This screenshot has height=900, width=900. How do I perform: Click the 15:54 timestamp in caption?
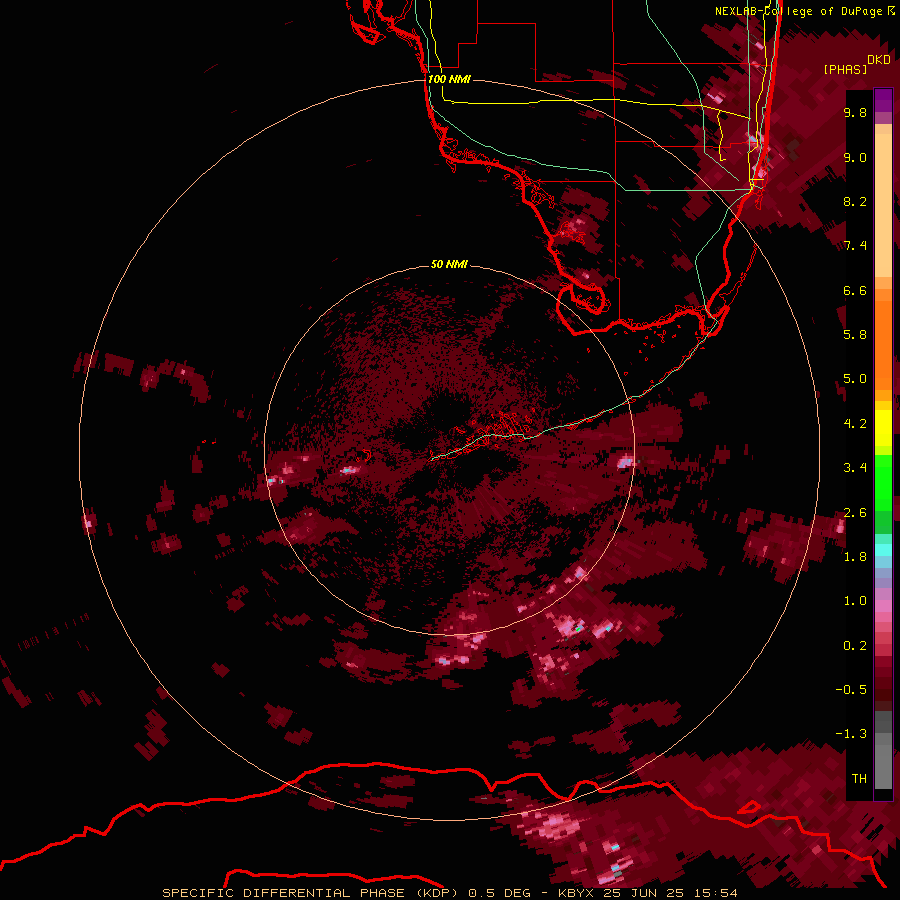(x=717, y=893)
